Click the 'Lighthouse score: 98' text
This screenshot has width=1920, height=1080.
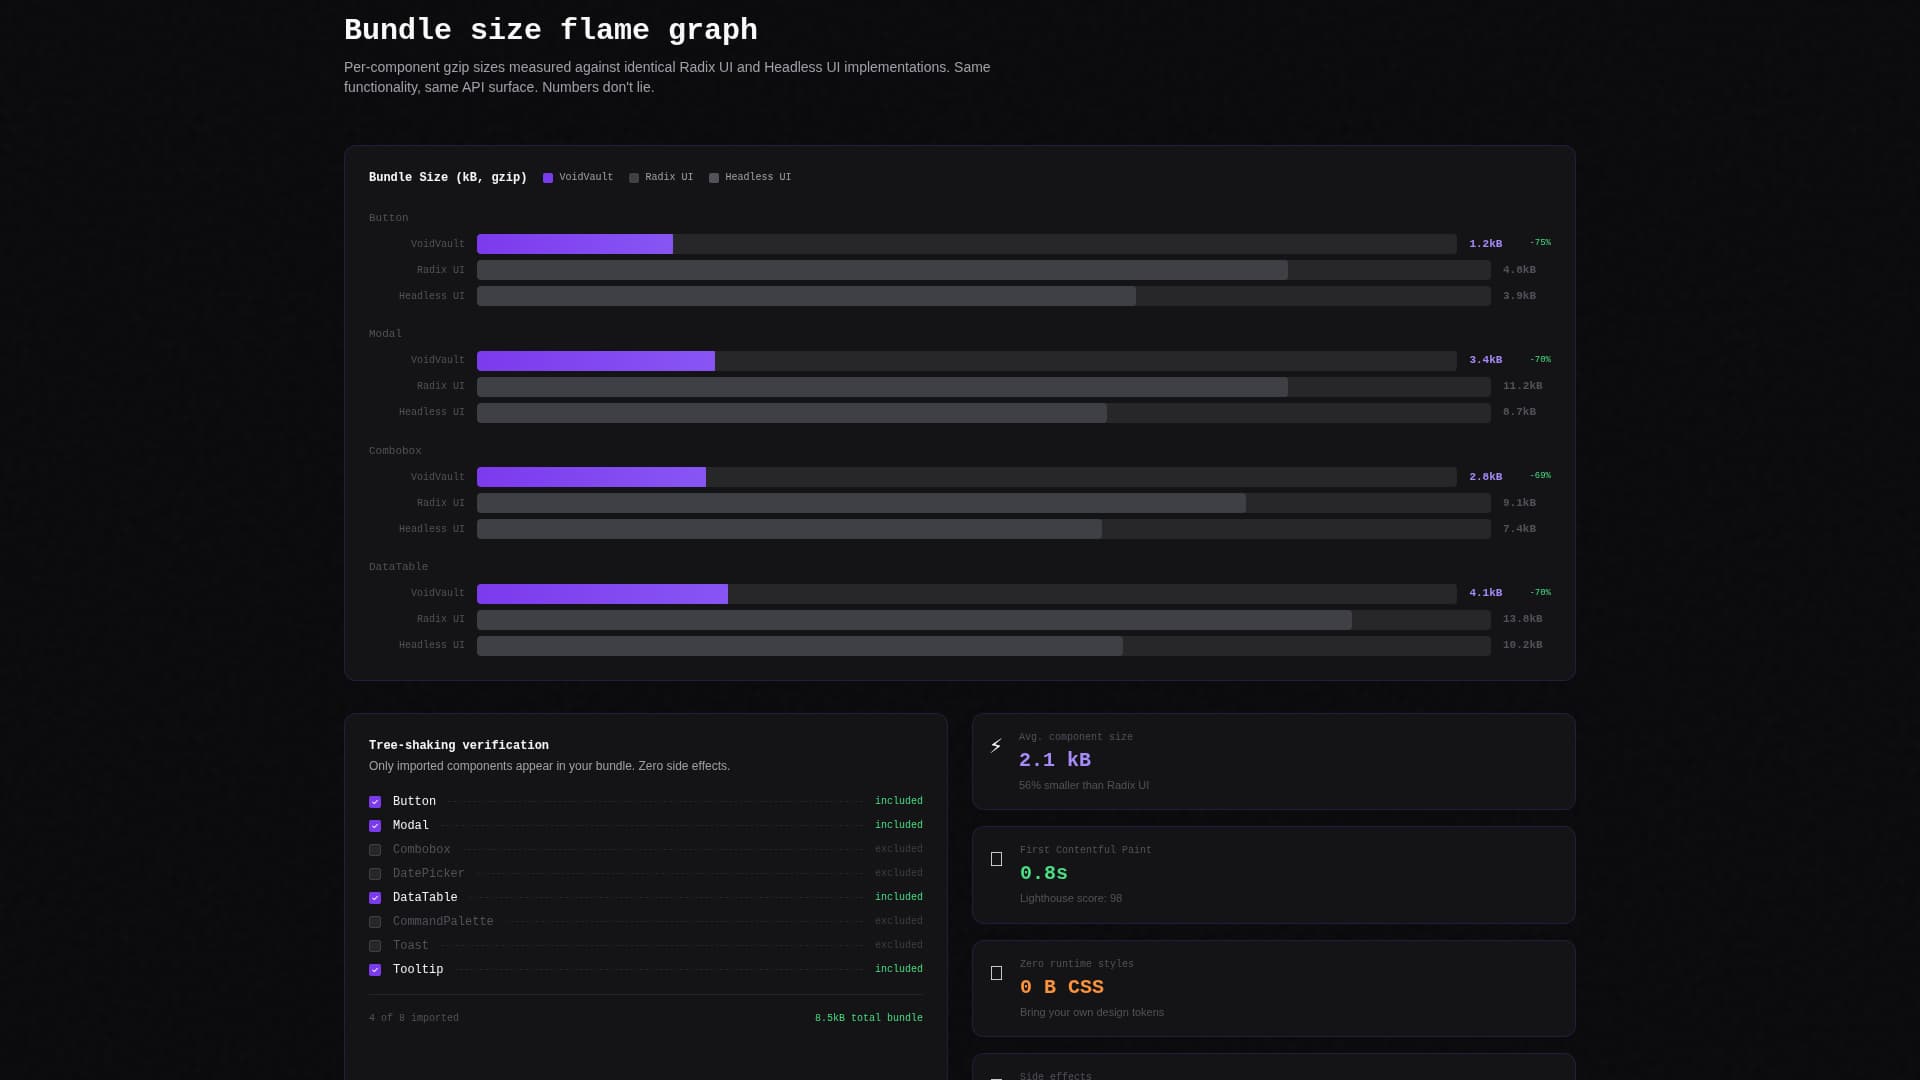pos(1071,898)
